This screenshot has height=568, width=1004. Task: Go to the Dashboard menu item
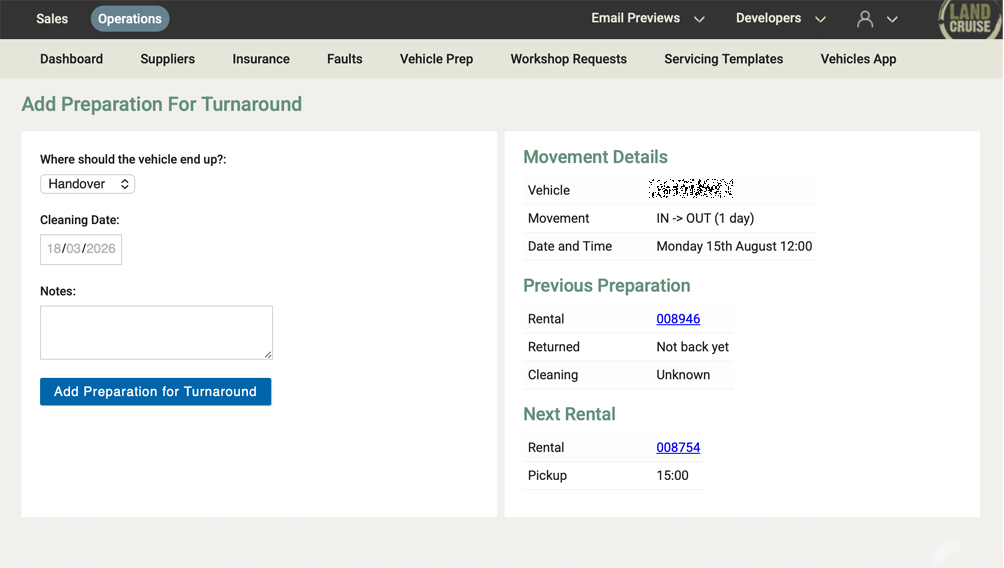pyautogui.click(x=71, y=59)
